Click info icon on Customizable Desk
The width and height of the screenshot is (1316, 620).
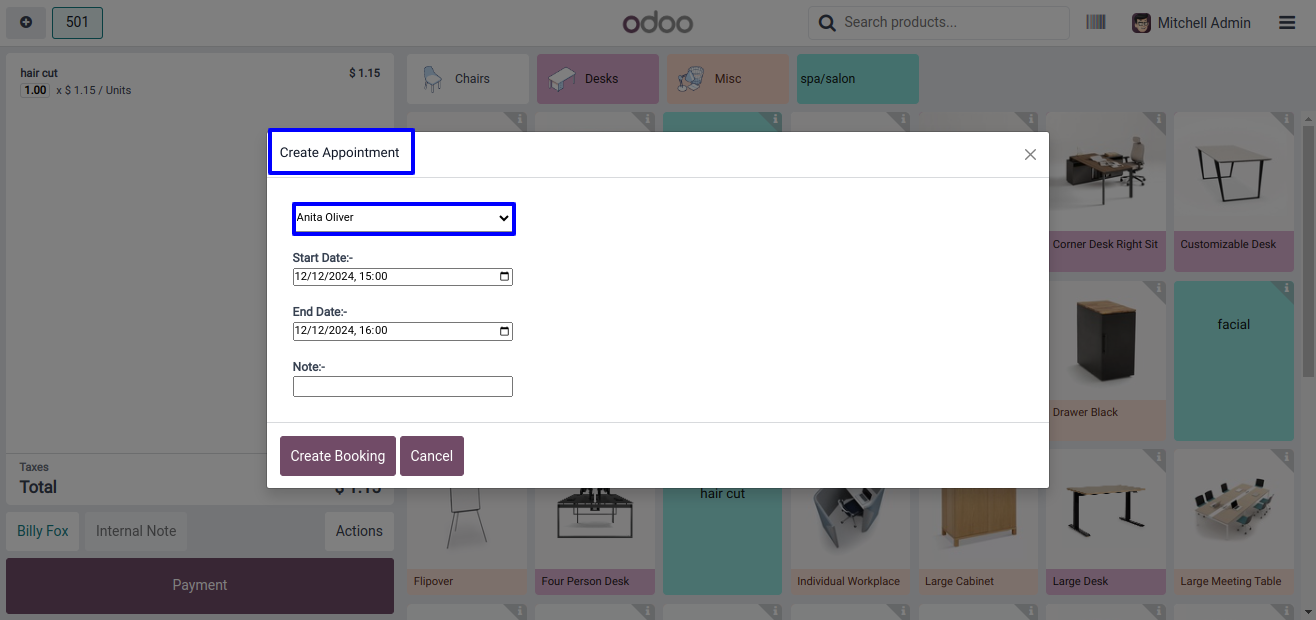point(1286,120)
